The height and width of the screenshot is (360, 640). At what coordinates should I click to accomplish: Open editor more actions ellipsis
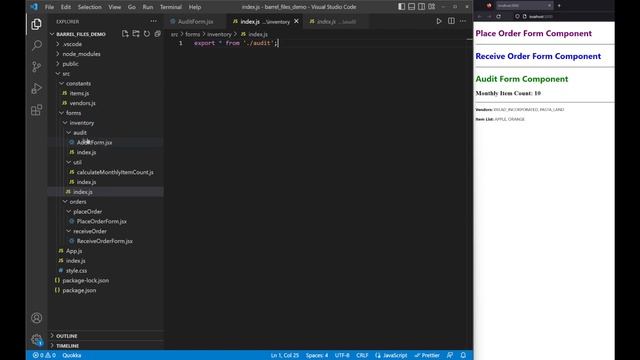click(x=463, y=21)
